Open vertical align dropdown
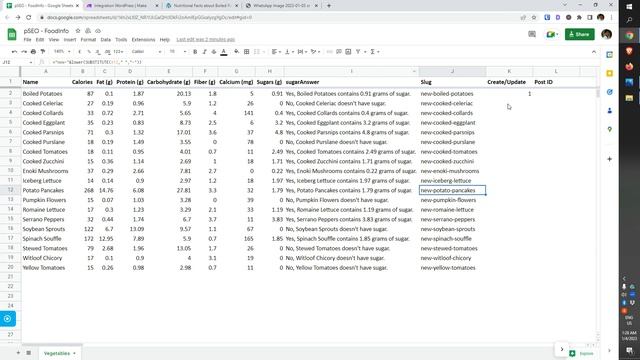Screen dimensions: 640x360 coord(289,52)
